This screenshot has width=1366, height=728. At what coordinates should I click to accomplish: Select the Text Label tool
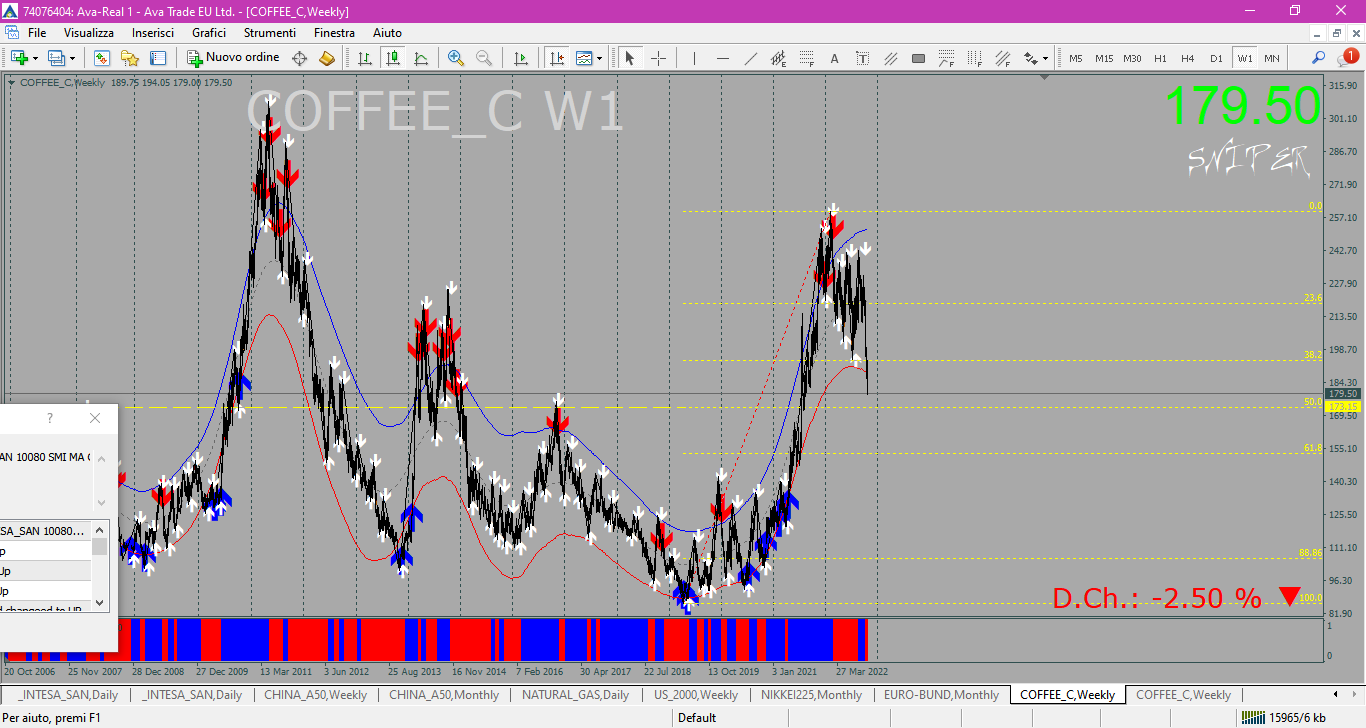tap(862, 58)
